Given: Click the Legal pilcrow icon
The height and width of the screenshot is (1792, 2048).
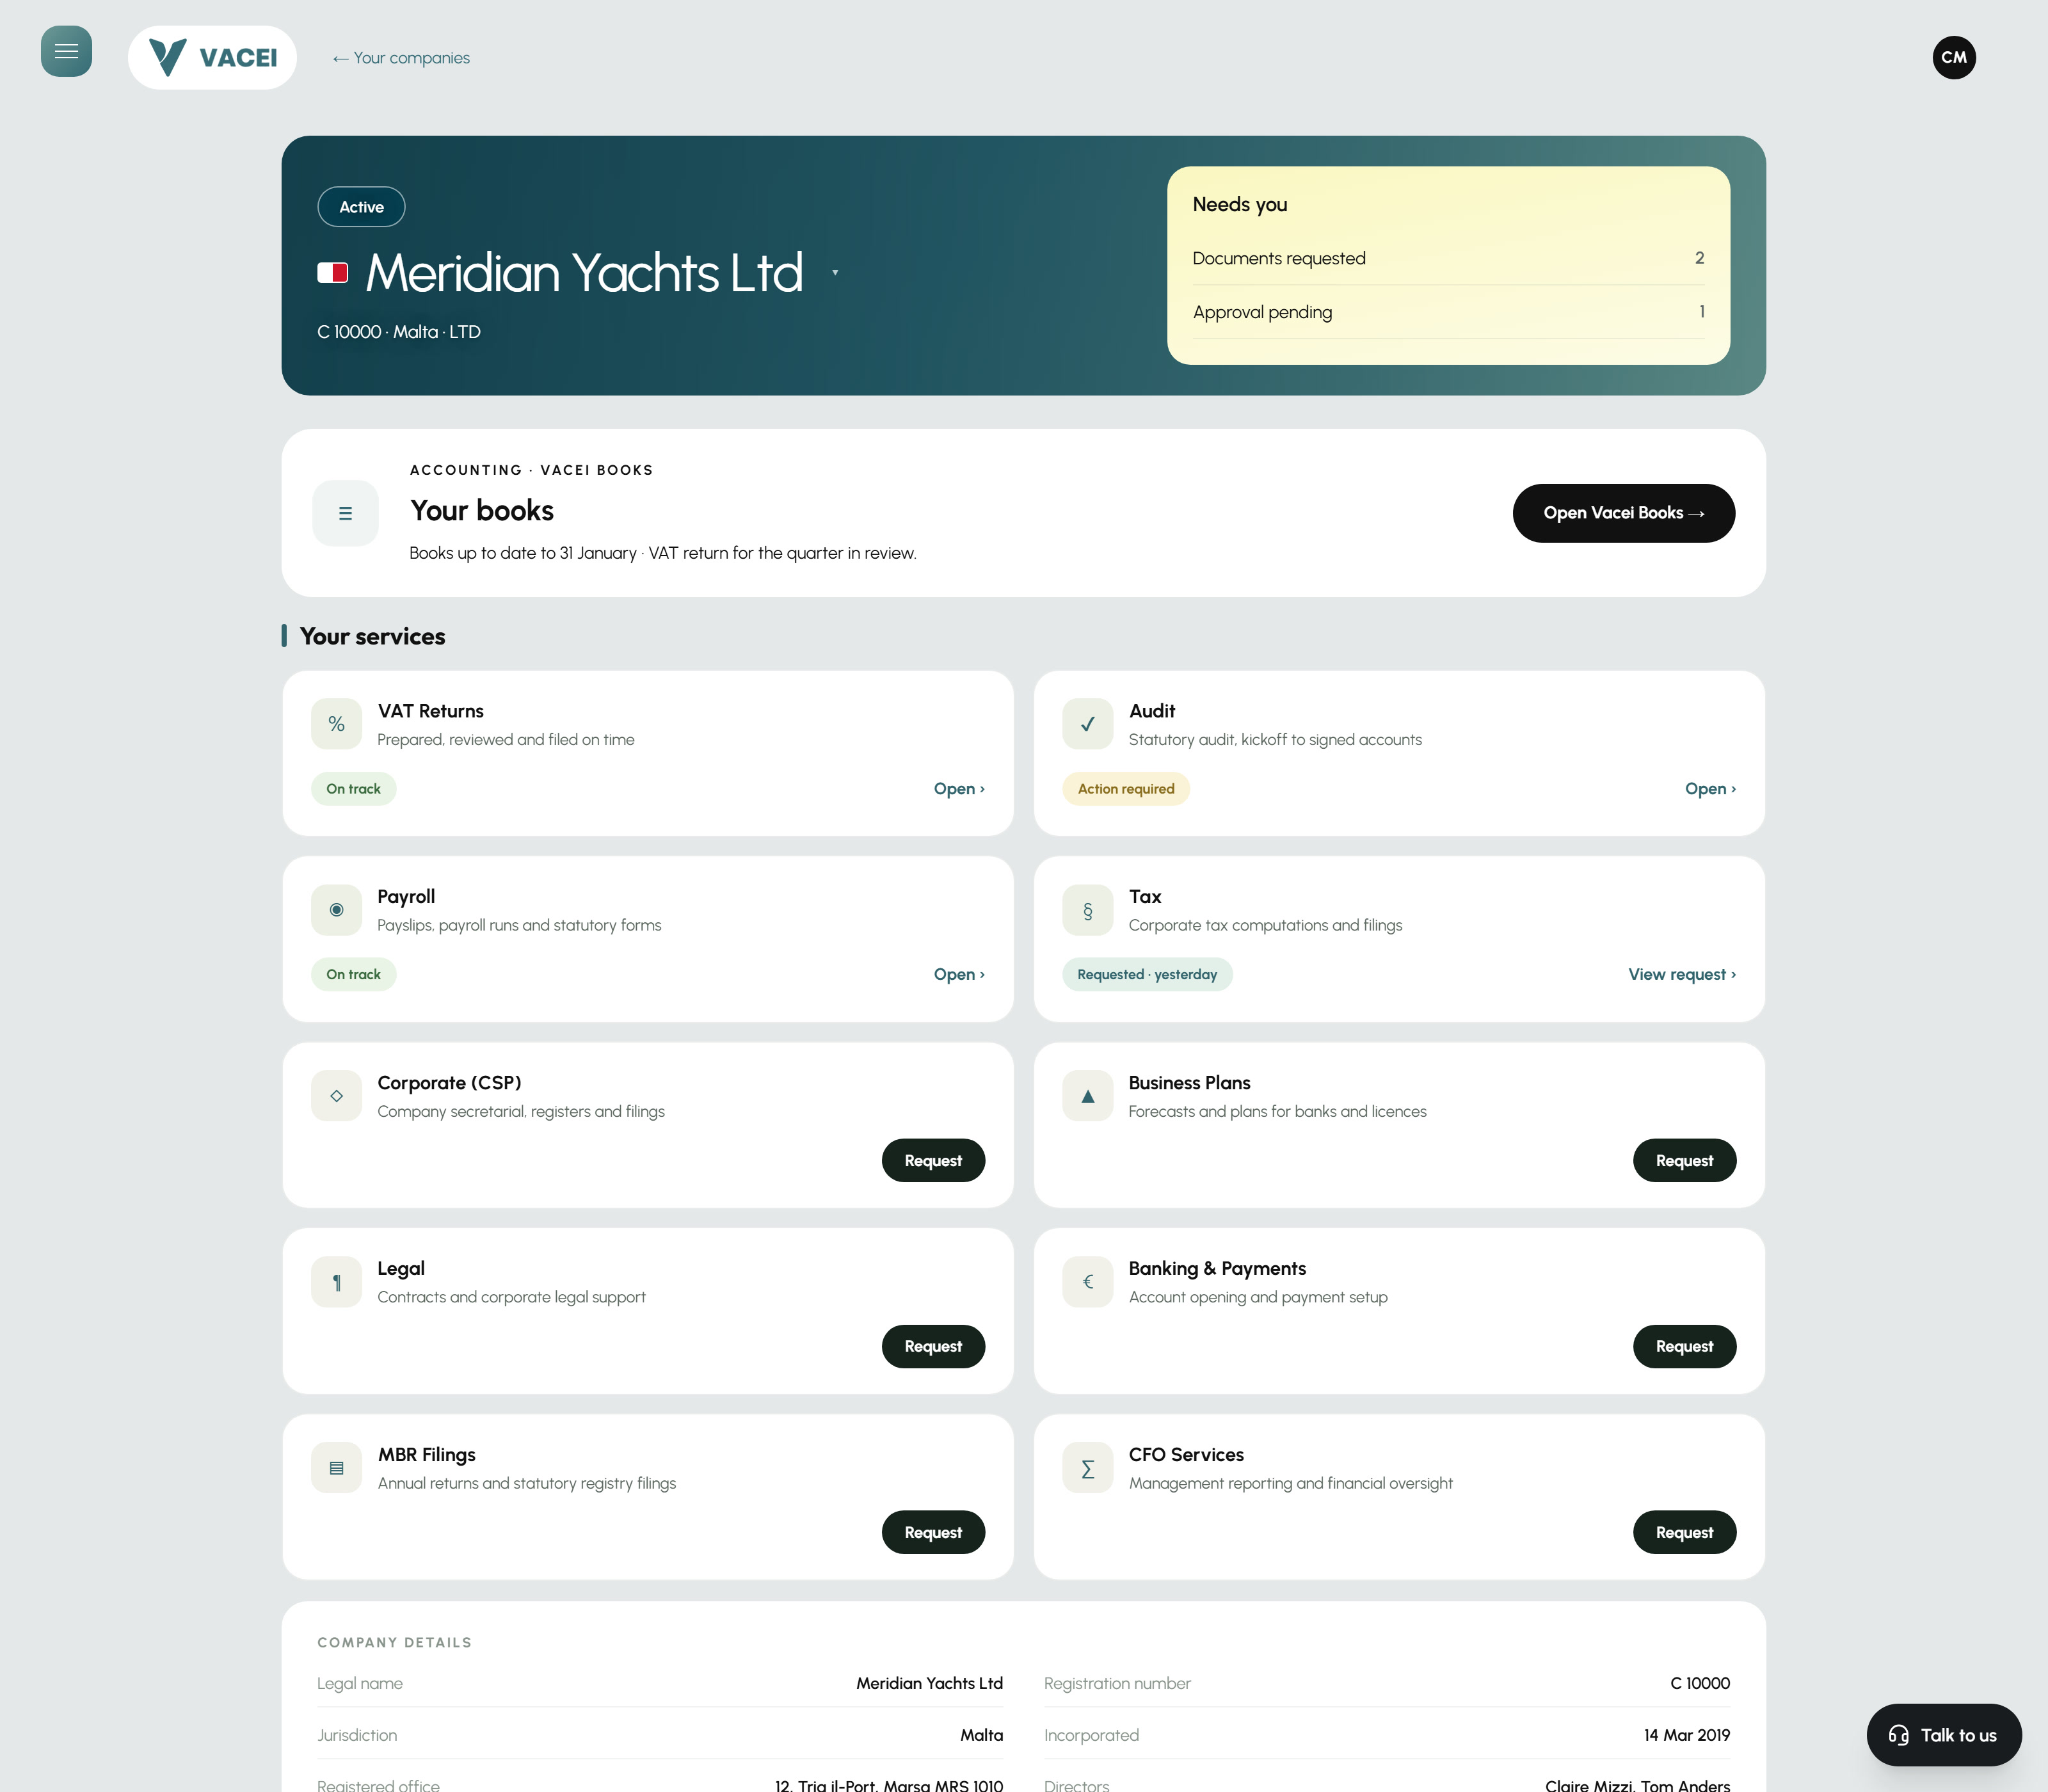Looking at the screenshot, I should tap(336, 1282).
